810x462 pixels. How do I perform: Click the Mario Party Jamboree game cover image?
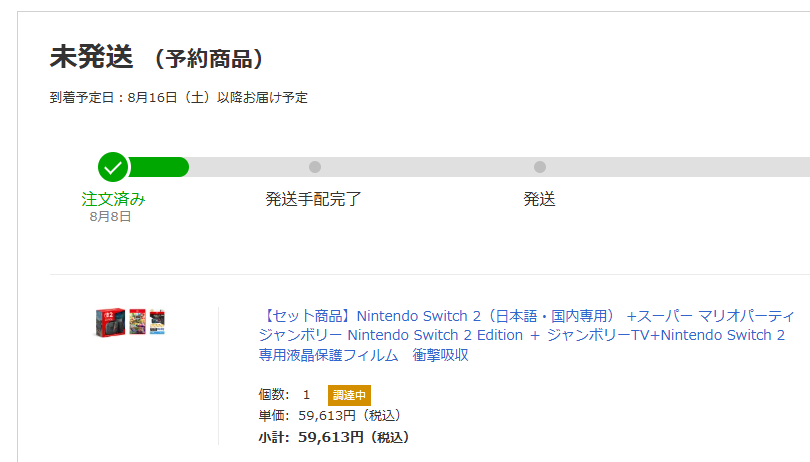[137, 322]
